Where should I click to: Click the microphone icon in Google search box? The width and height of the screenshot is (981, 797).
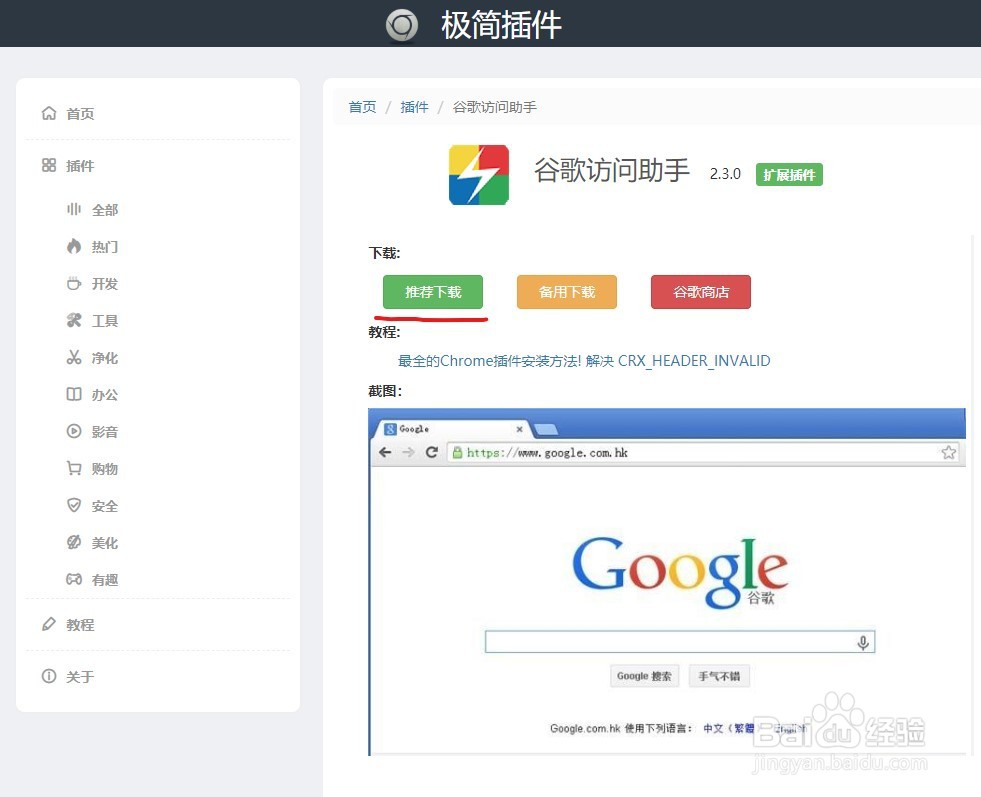(863, 642)
